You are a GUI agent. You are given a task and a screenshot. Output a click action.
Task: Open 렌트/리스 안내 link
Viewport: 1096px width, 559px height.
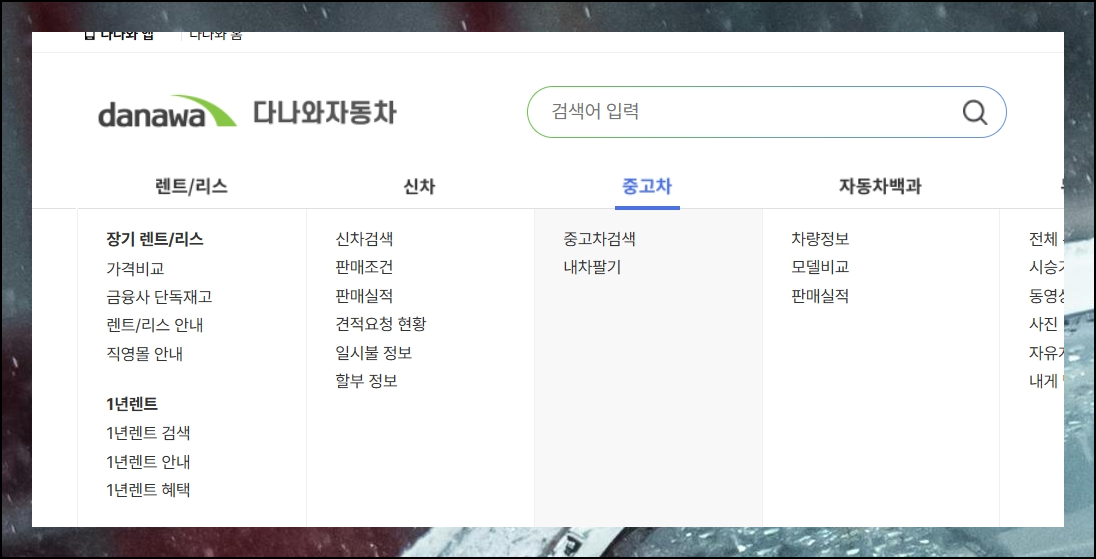pos(154,325)
